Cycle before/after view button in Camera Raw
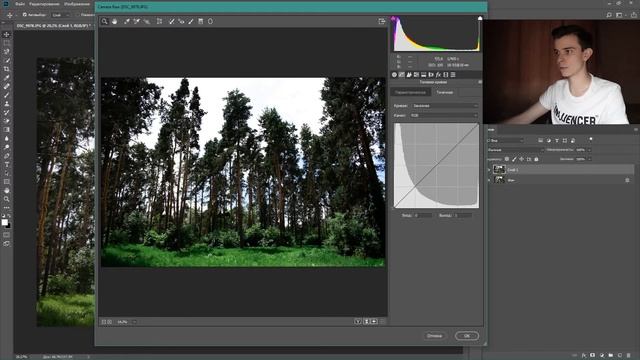Screen dimensions: 640x360 click(358, 322)
